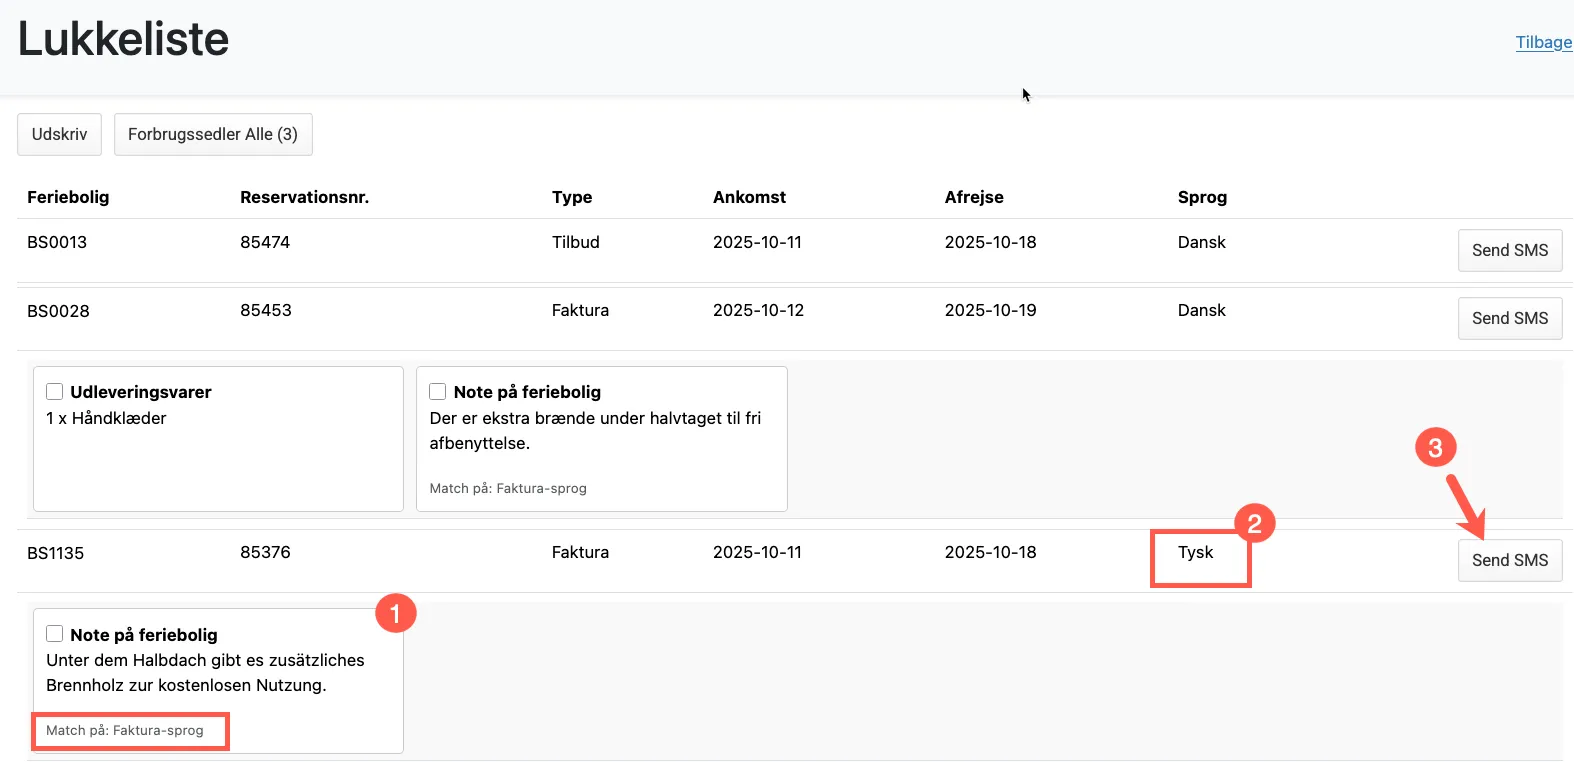Click the red annotation marker number 3
Viewport: 1574px width, 762px height.
(1435, 447)
